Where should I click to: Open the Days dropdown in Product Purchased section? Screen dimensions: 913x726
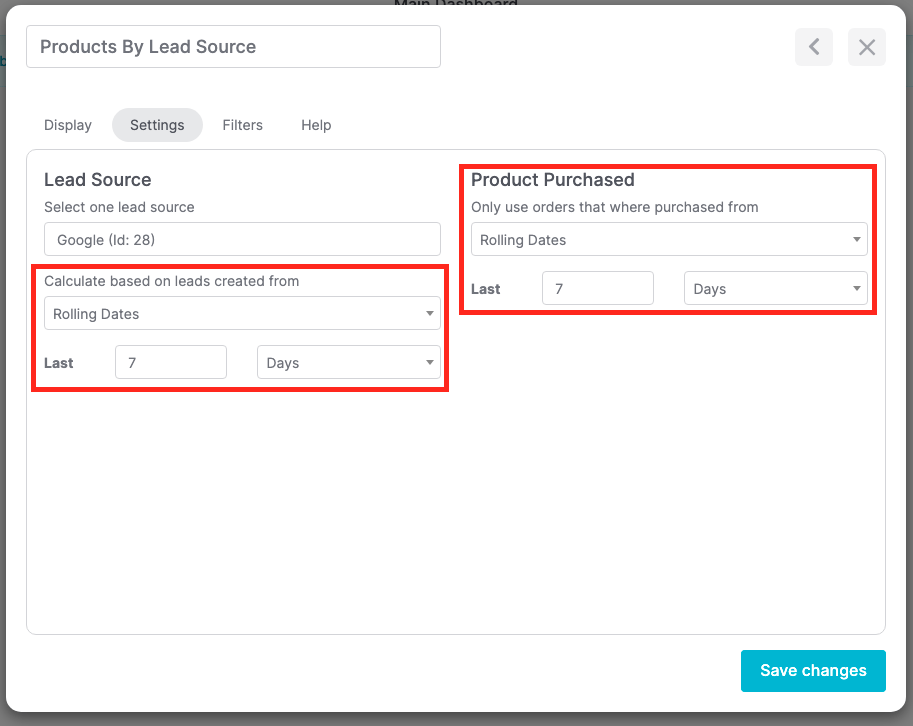tap(775, 289)
